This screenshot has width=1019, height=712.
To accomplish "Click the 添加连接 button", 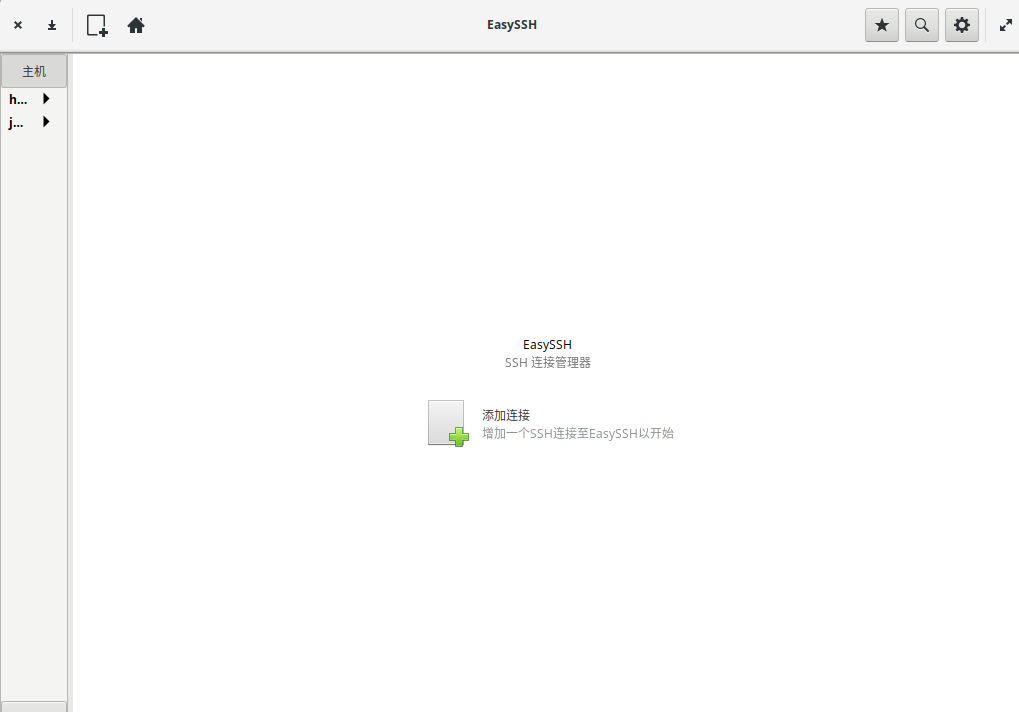I will [x=505, y=414].
